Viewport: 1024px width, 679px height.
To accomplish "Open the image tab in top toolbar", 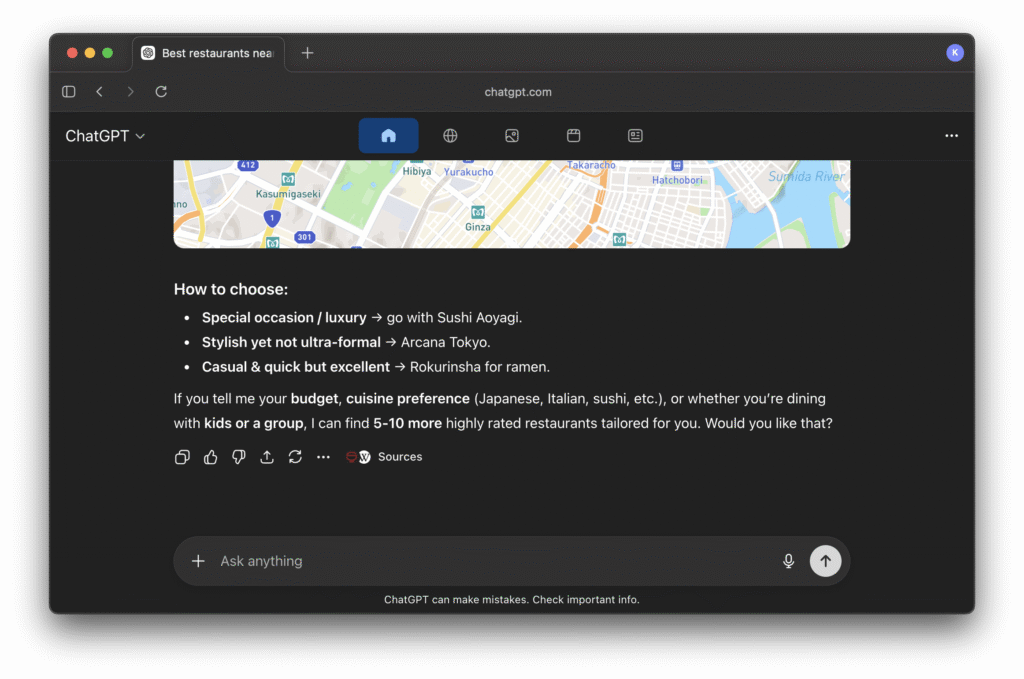I will [x=512, y=136].
